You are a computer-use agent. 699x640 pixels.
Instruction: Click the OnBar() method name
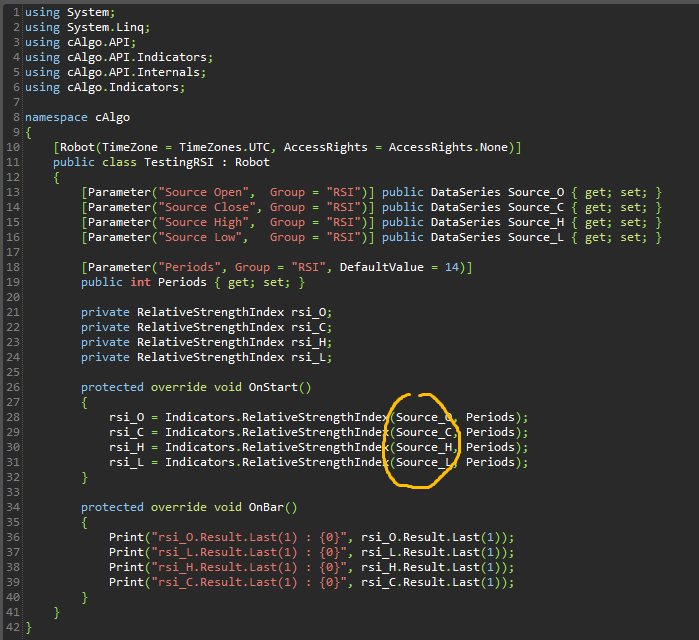(272, 507)
